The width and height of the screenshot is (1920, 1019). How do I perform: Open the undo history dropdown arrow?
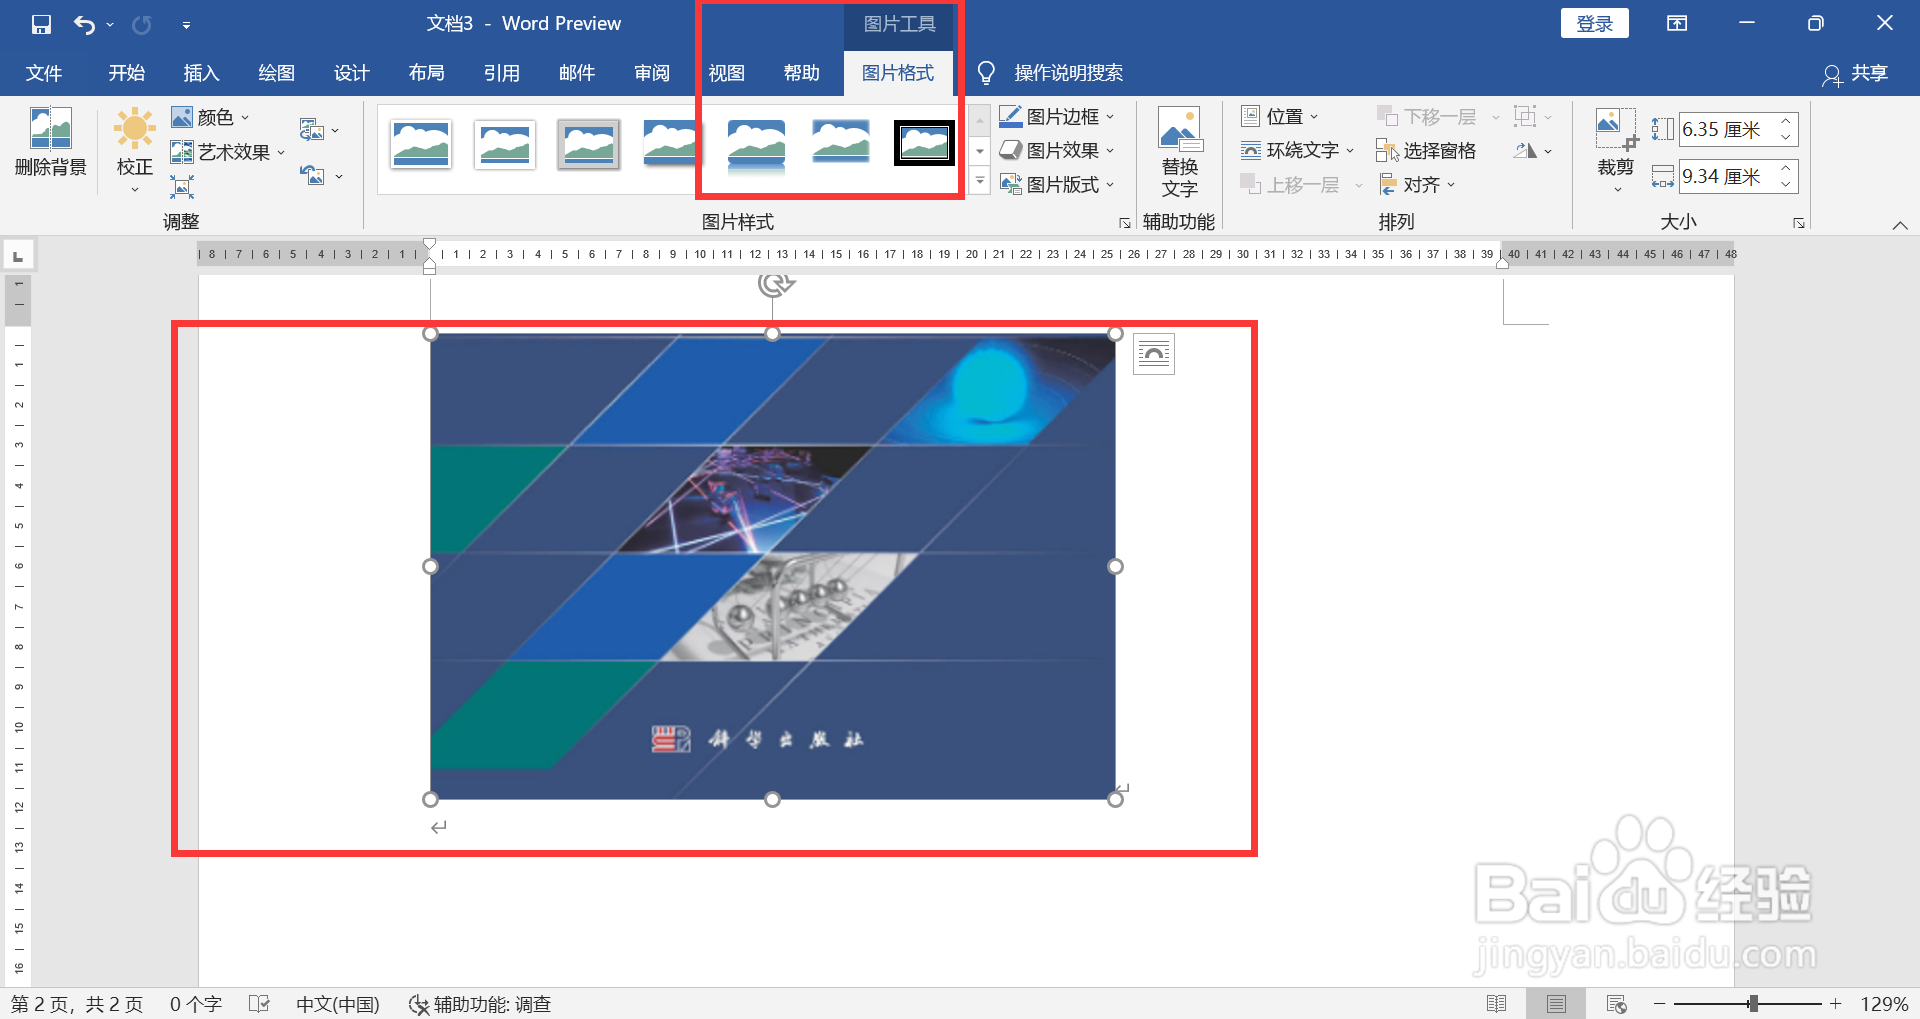[110, 25]
